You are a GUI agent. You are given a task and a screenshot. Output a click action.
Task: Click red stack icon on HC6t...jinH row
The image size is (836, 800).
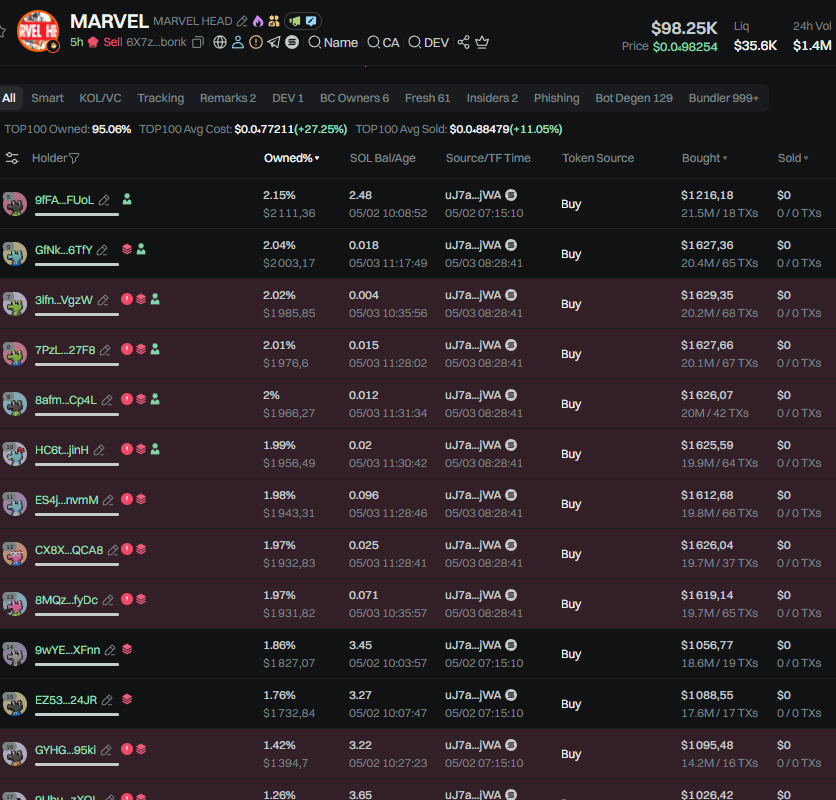(141, 449)
